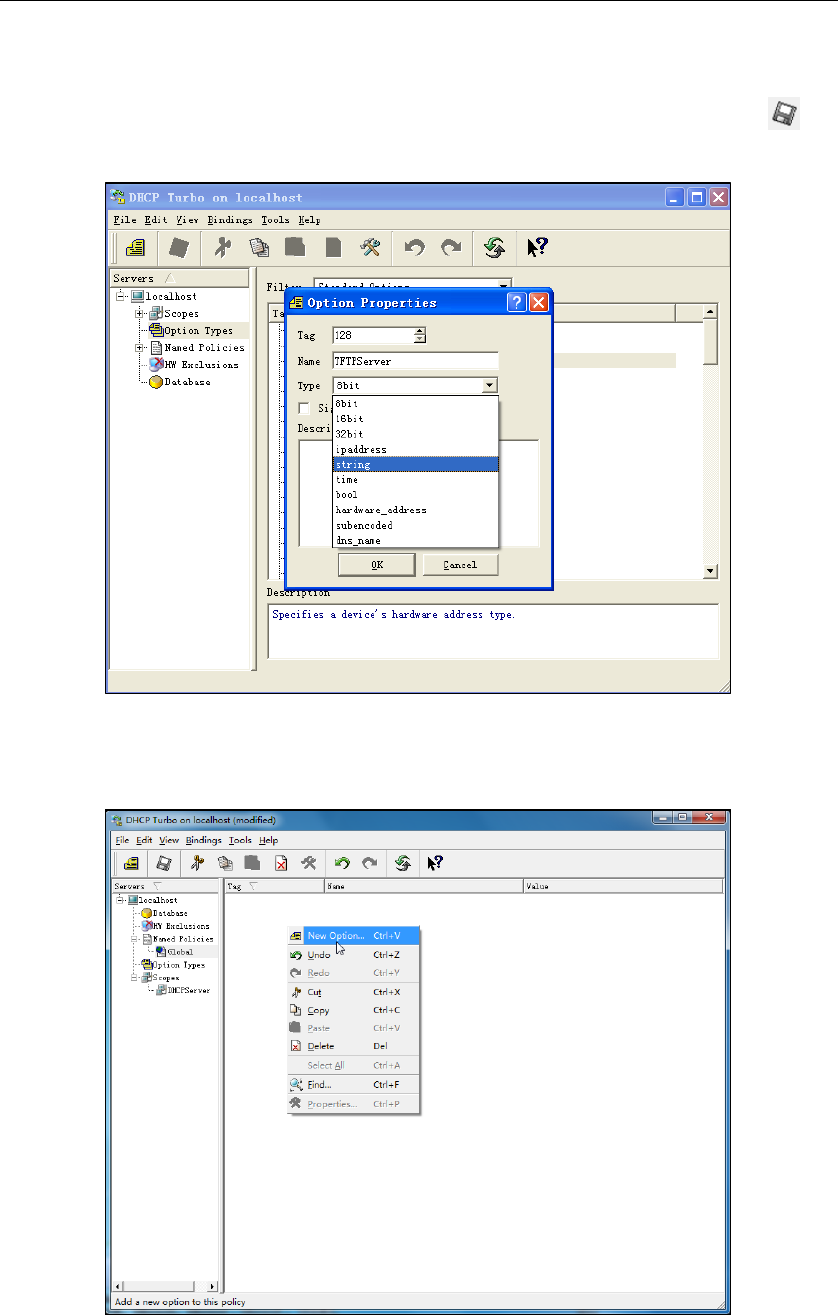Open Help menu in lower window
This screenshot has height=1315, width=838.
[x=269, y=840]
